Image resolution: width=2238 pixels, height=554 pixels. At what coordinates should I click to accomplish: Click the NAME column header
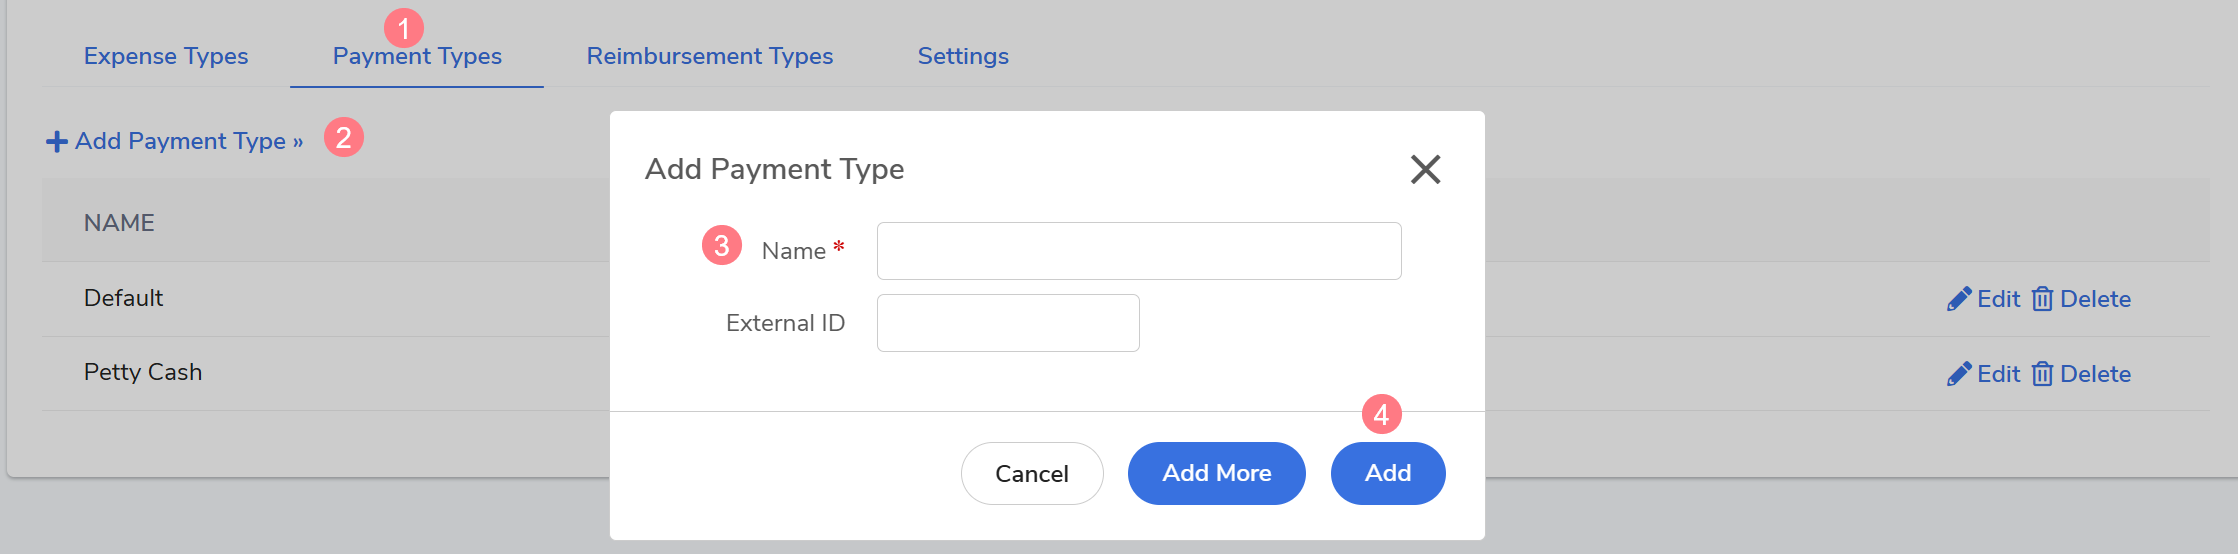[x=119, y=223]
